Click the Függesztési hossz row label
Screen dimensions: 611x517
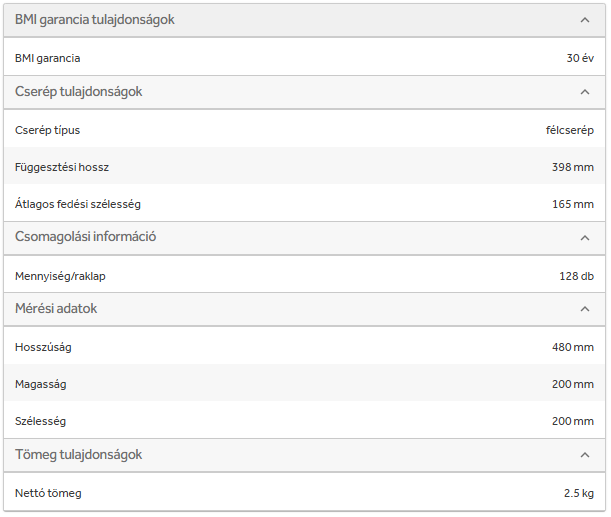62,167
